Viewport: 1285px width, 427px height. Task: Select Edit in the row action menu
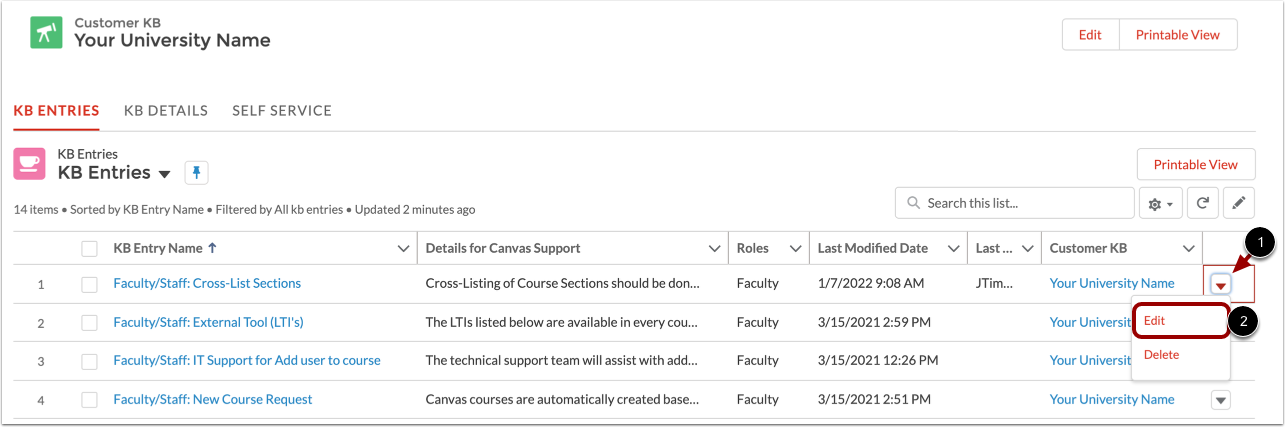(1155, 321)
